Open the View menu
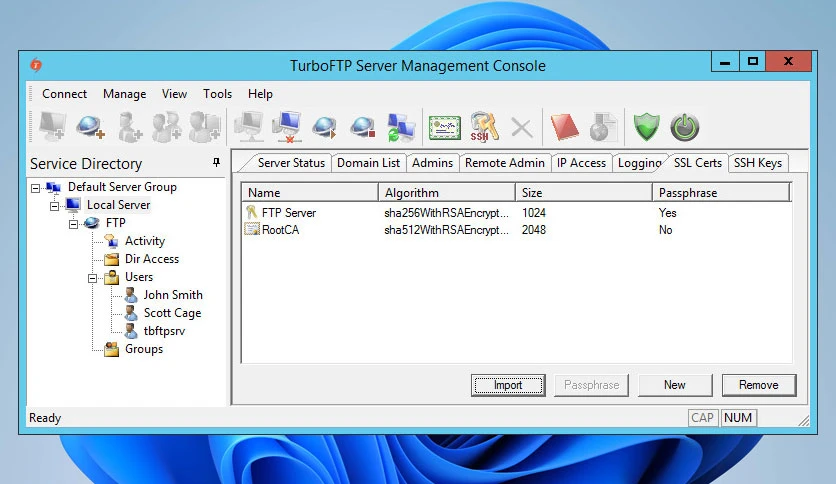 pyautogui.click(x=174, y=94)
